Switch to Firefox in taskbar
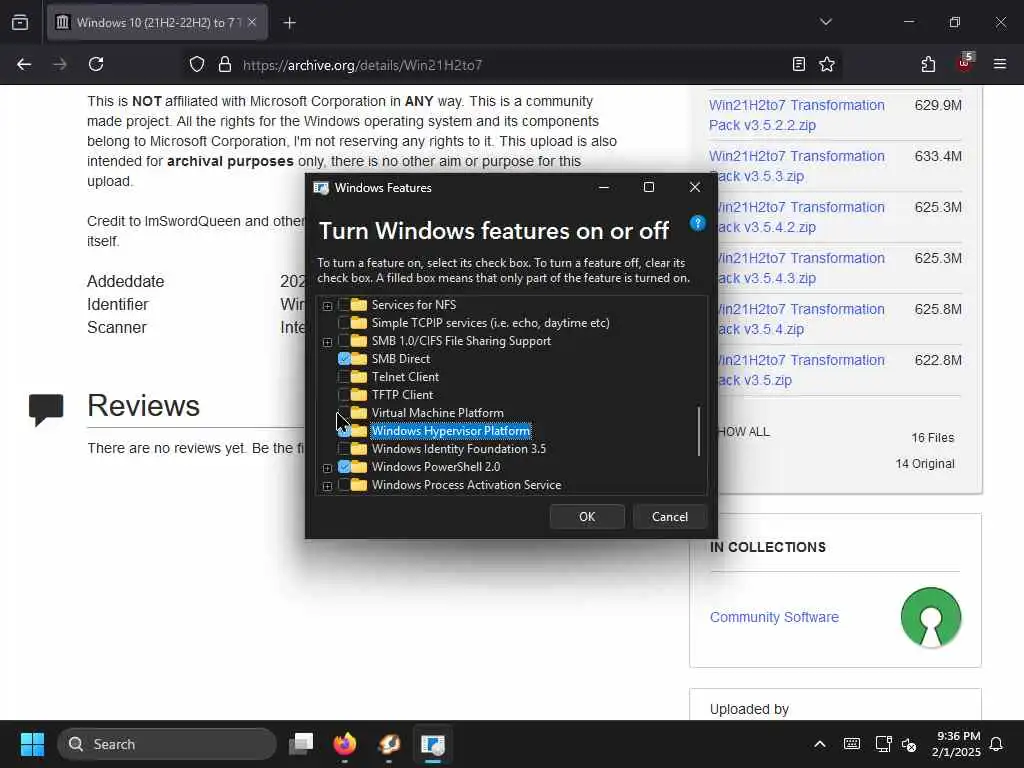1024x768 pixels. 345,744
